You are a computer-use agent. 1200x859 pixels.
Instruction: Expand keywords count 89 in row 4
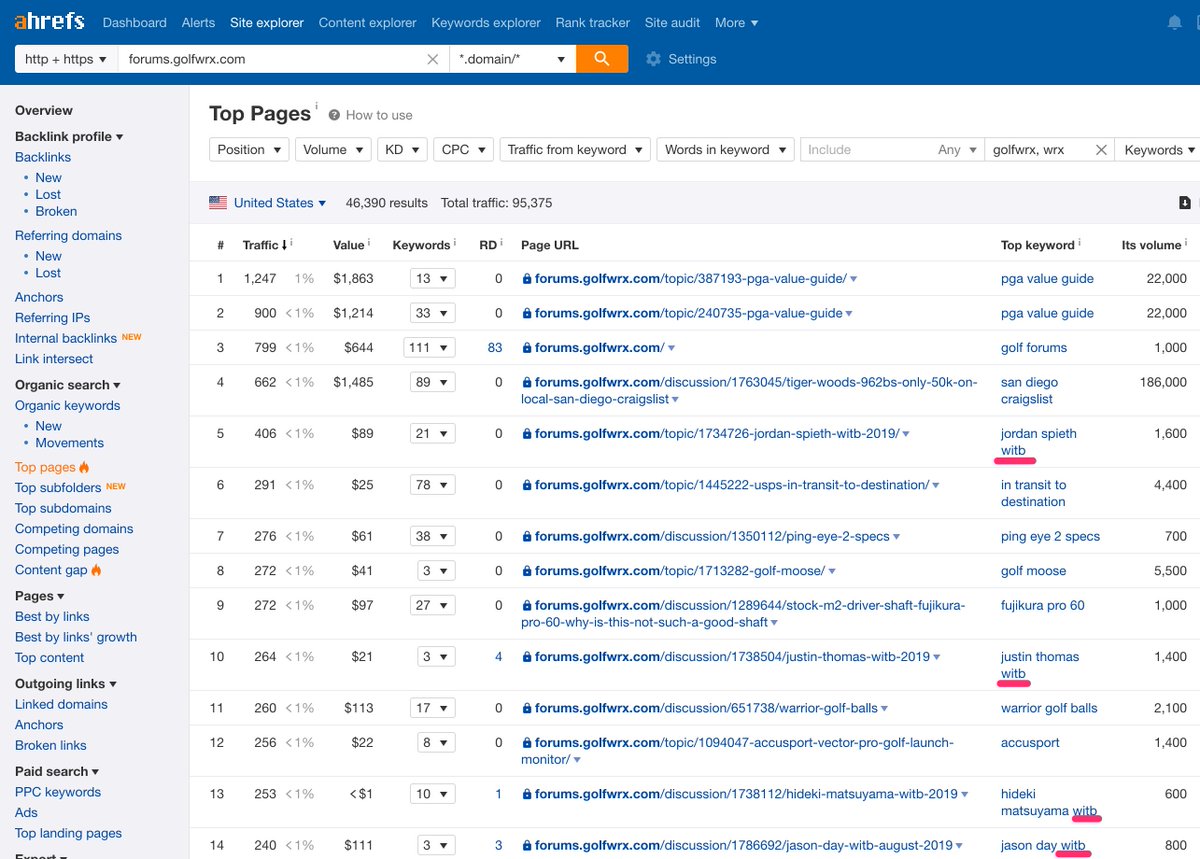(x=432, y=382)
